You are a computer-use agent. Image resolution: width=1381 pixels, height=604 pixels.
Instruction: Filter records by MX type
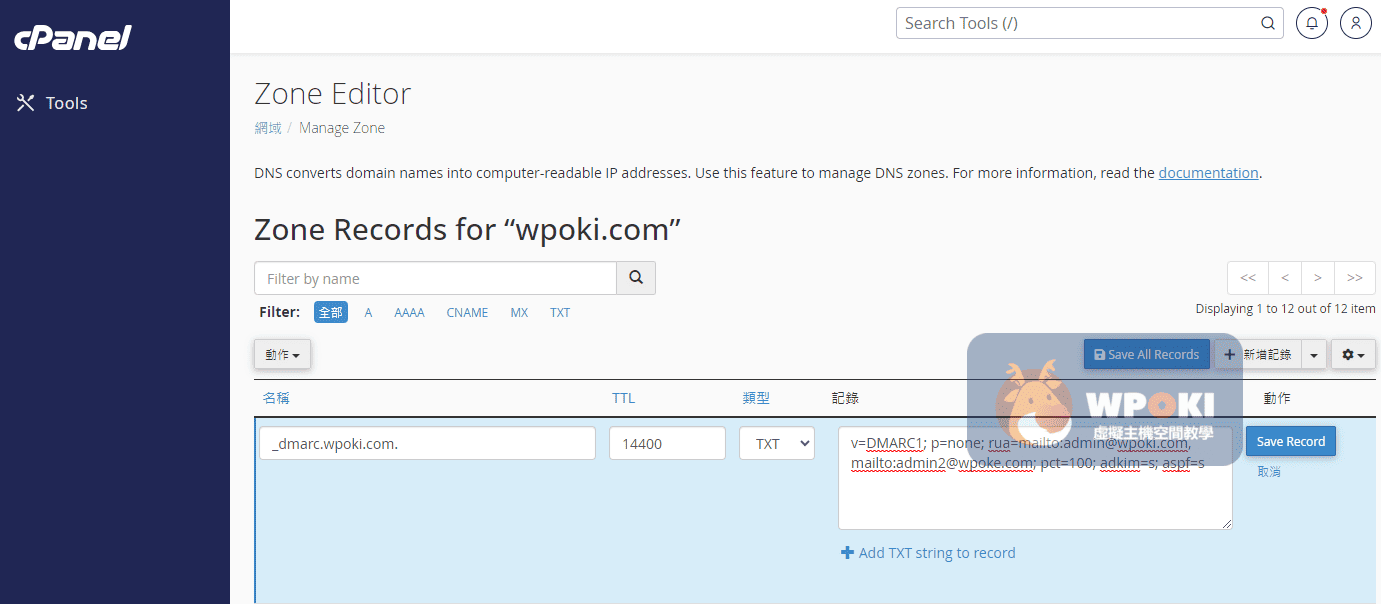click(x=519, y=313)
